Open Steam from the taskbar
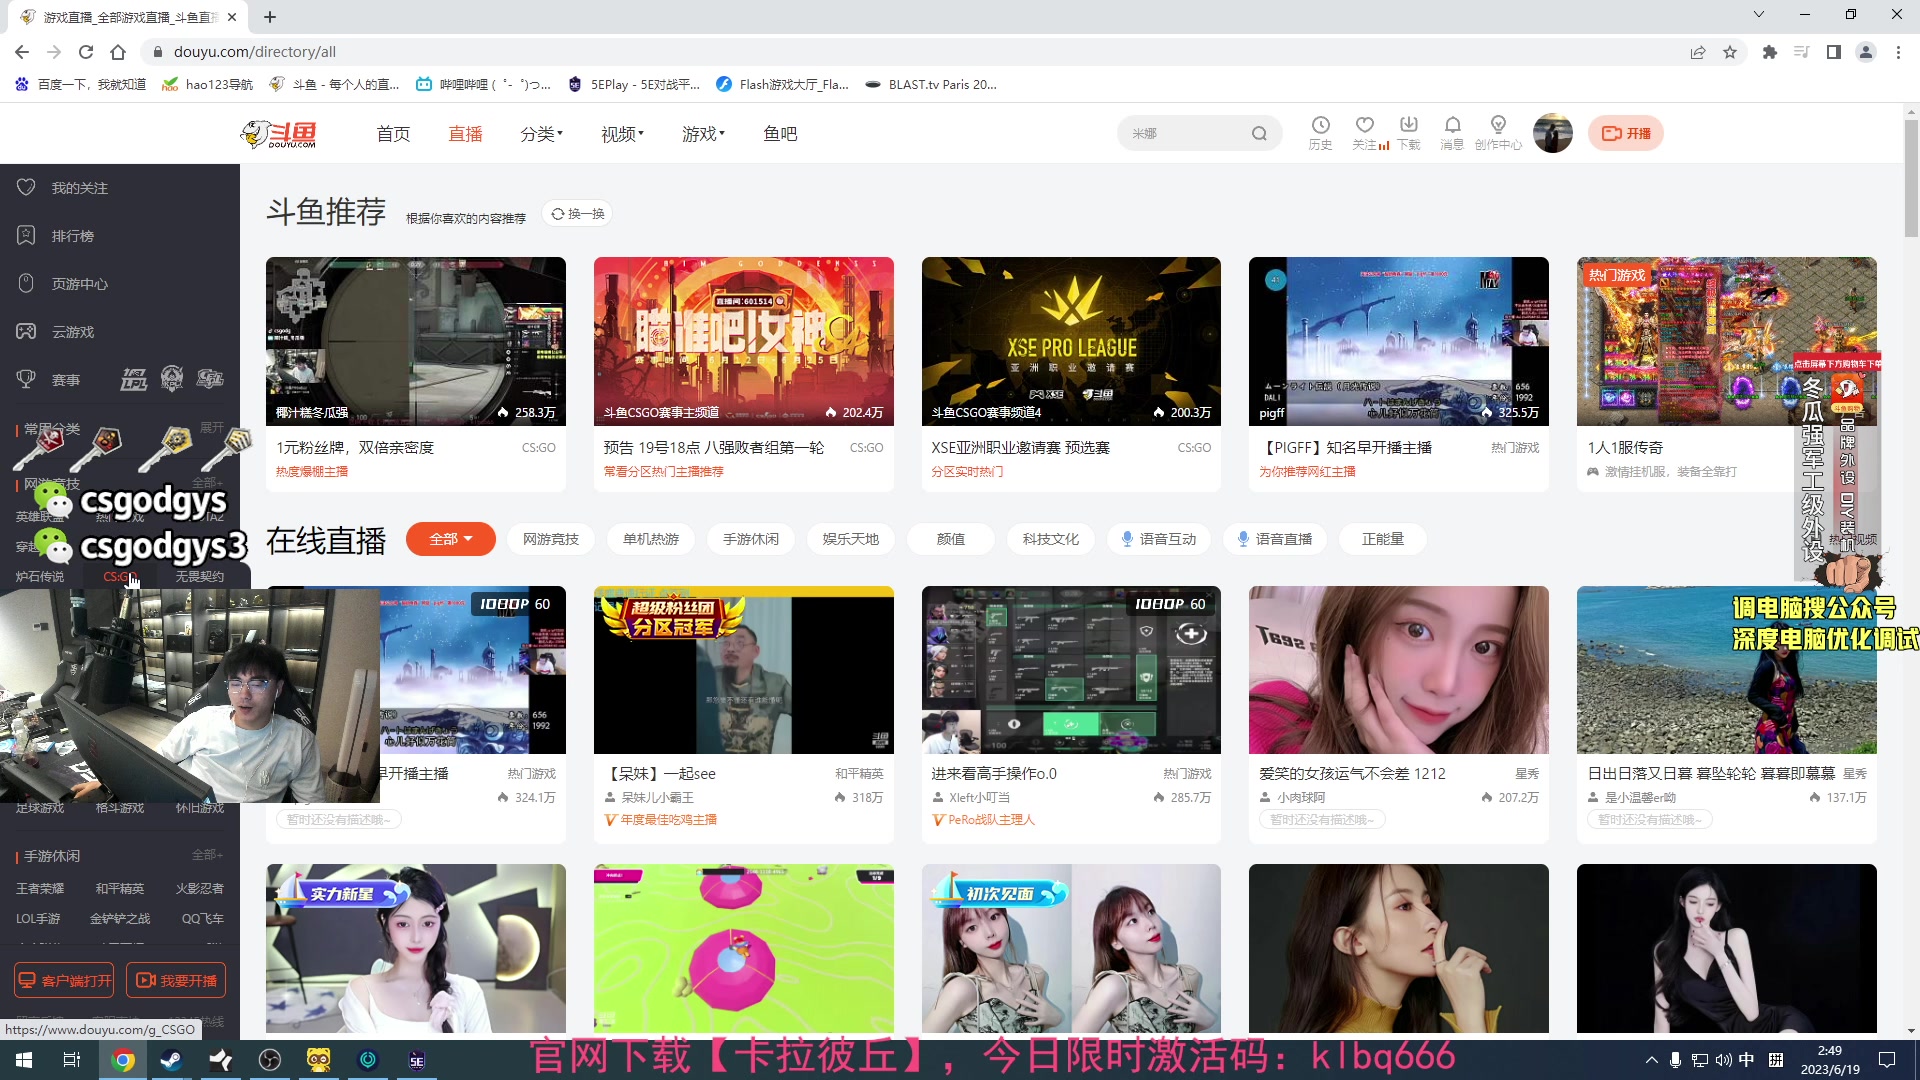This screenshot has height=1080, width=1920. pos(171,1060)
